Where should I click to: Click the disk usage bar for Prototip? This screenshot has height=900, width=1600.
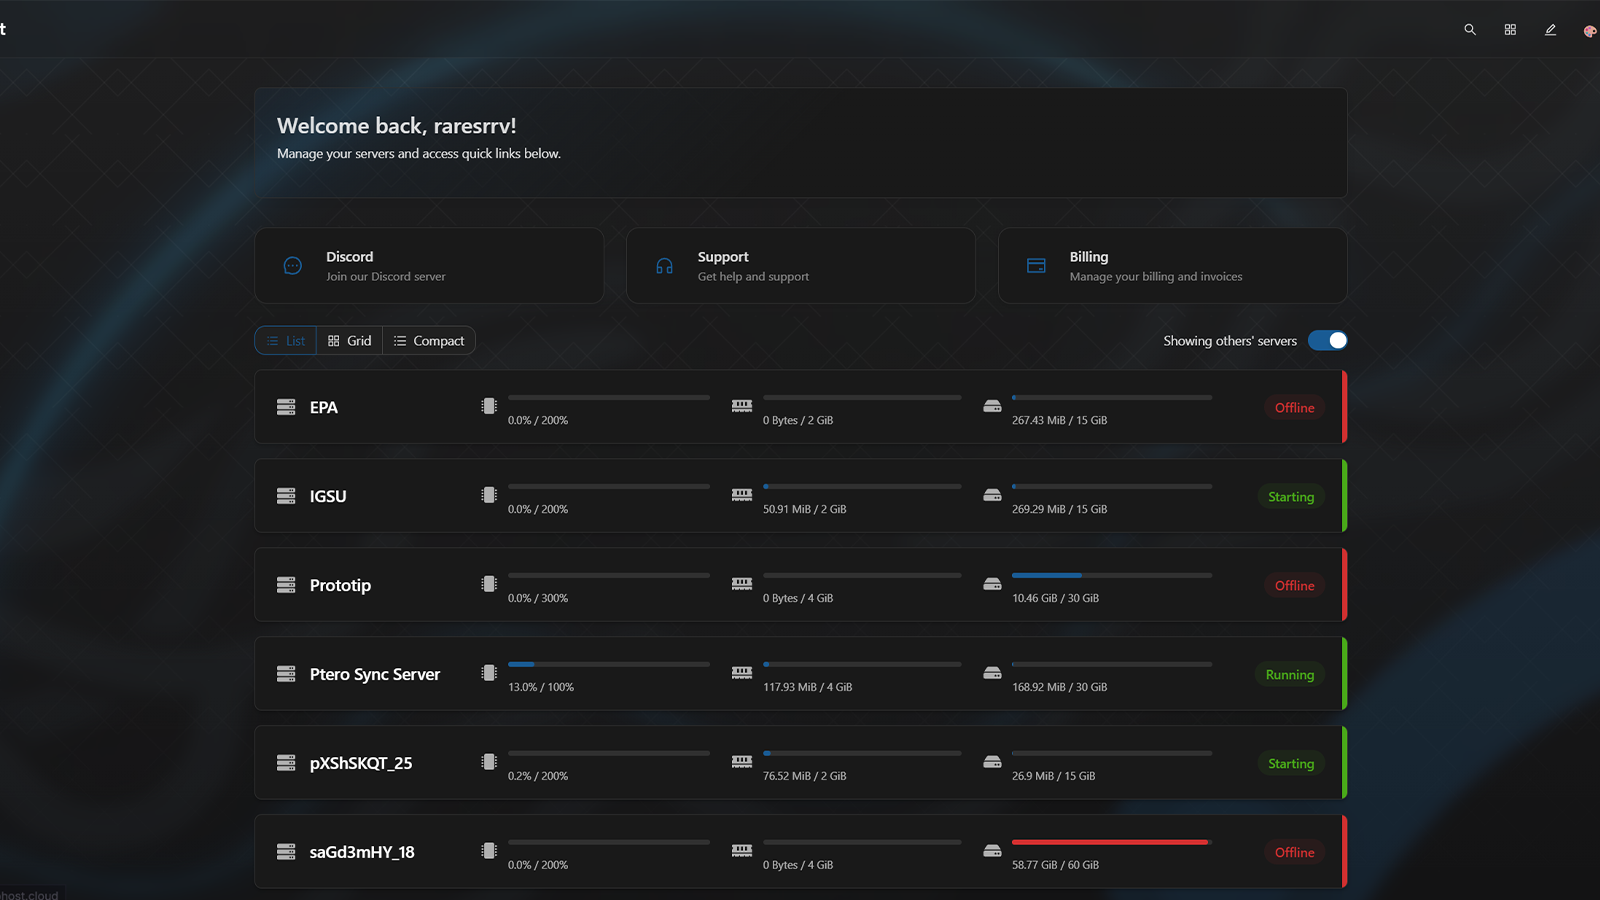coord(1112,575)
